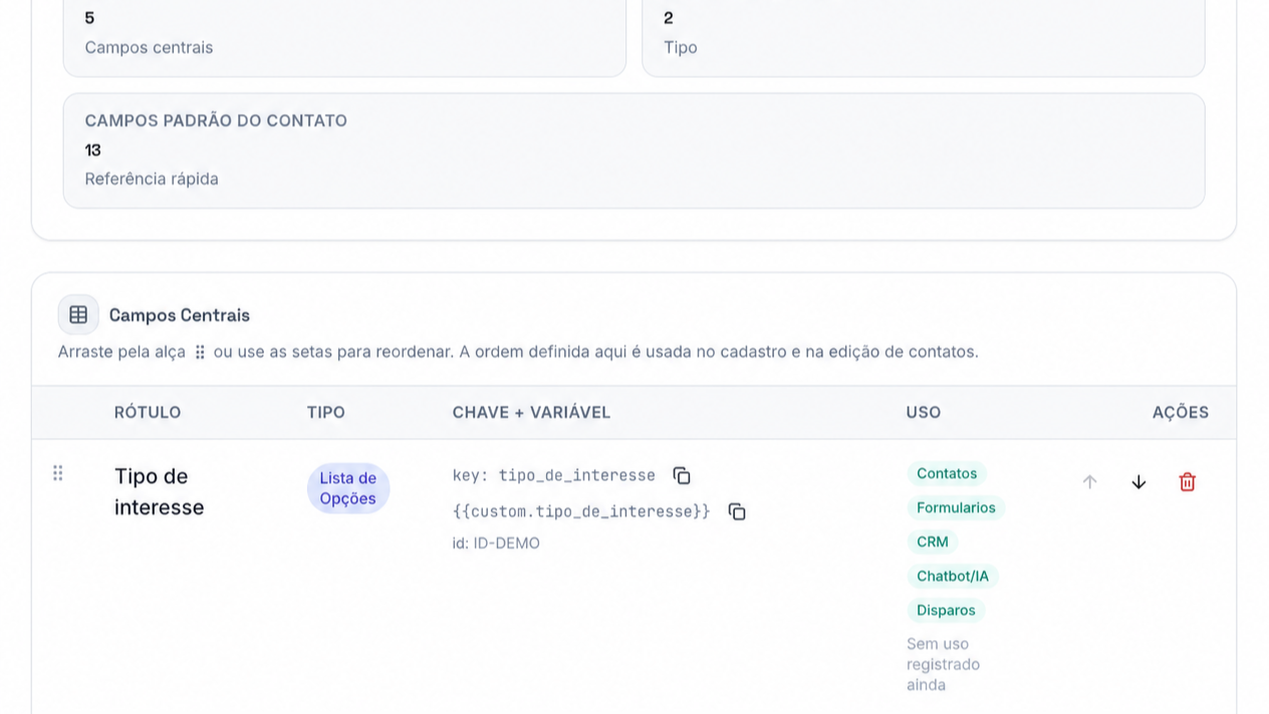Viewport: 1269px width, 714px height.
Task: Copy the tipo_de_interesse key
Action: (682, 475)
